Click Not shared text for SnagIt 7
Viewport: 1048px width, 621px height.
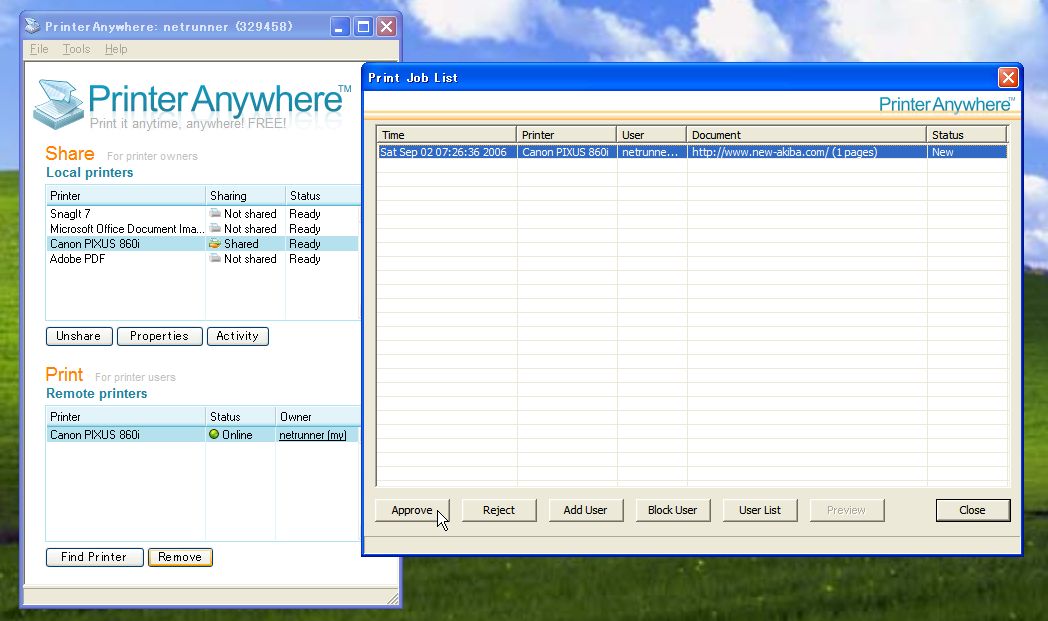click(250, 214)
